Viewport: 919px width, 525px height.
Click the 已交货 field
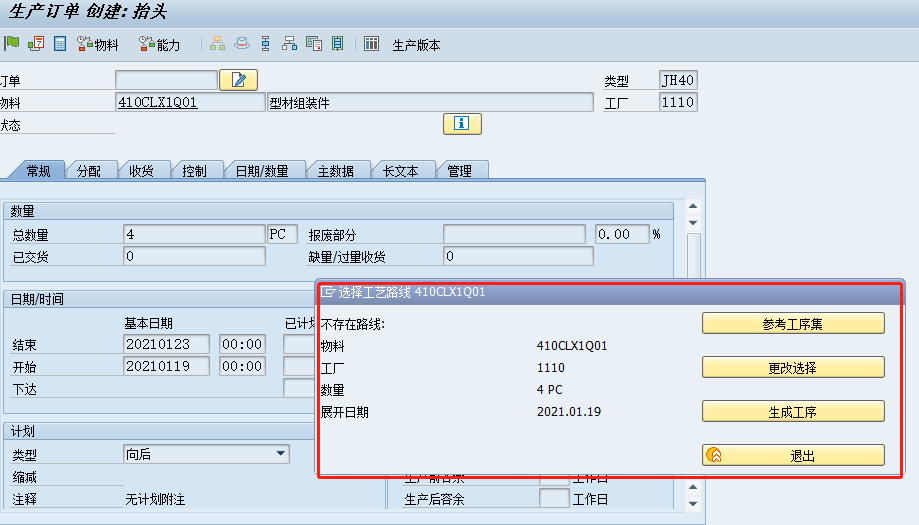(x=195, y=256)
